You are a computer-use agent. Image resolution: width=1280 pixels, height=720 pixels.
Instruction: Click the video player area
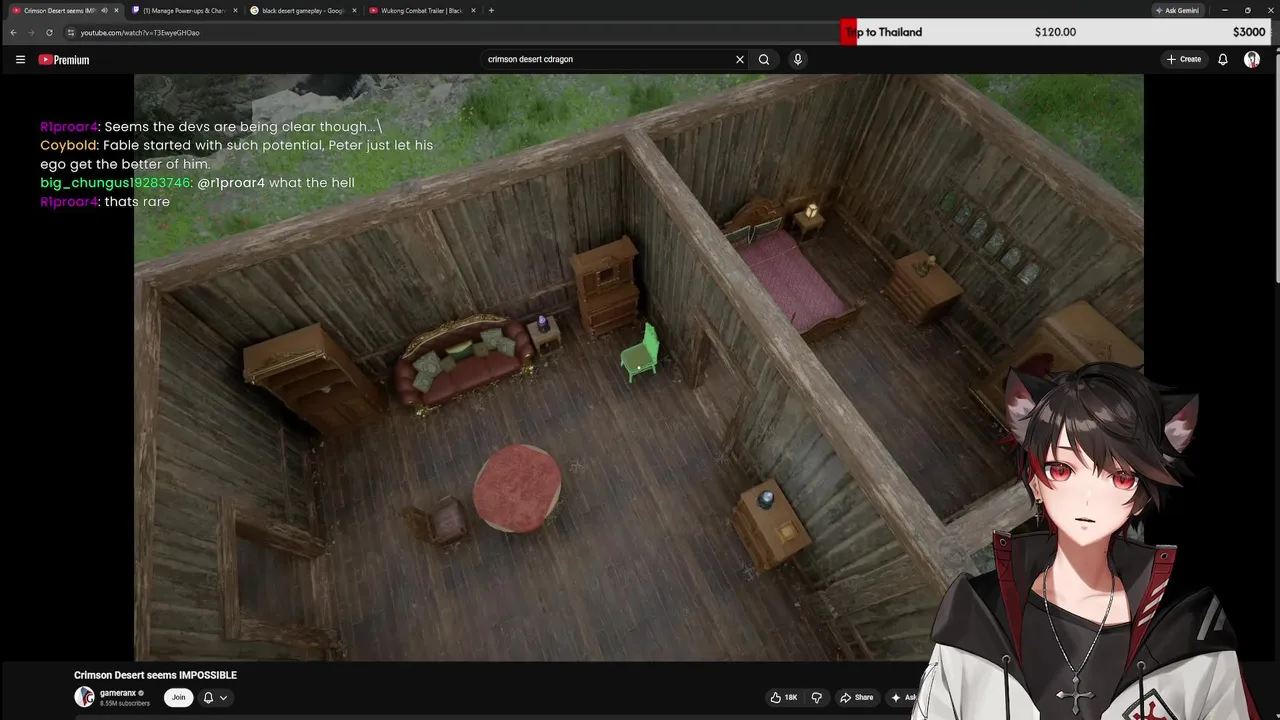pyautogui.click(x=638, y=367)
